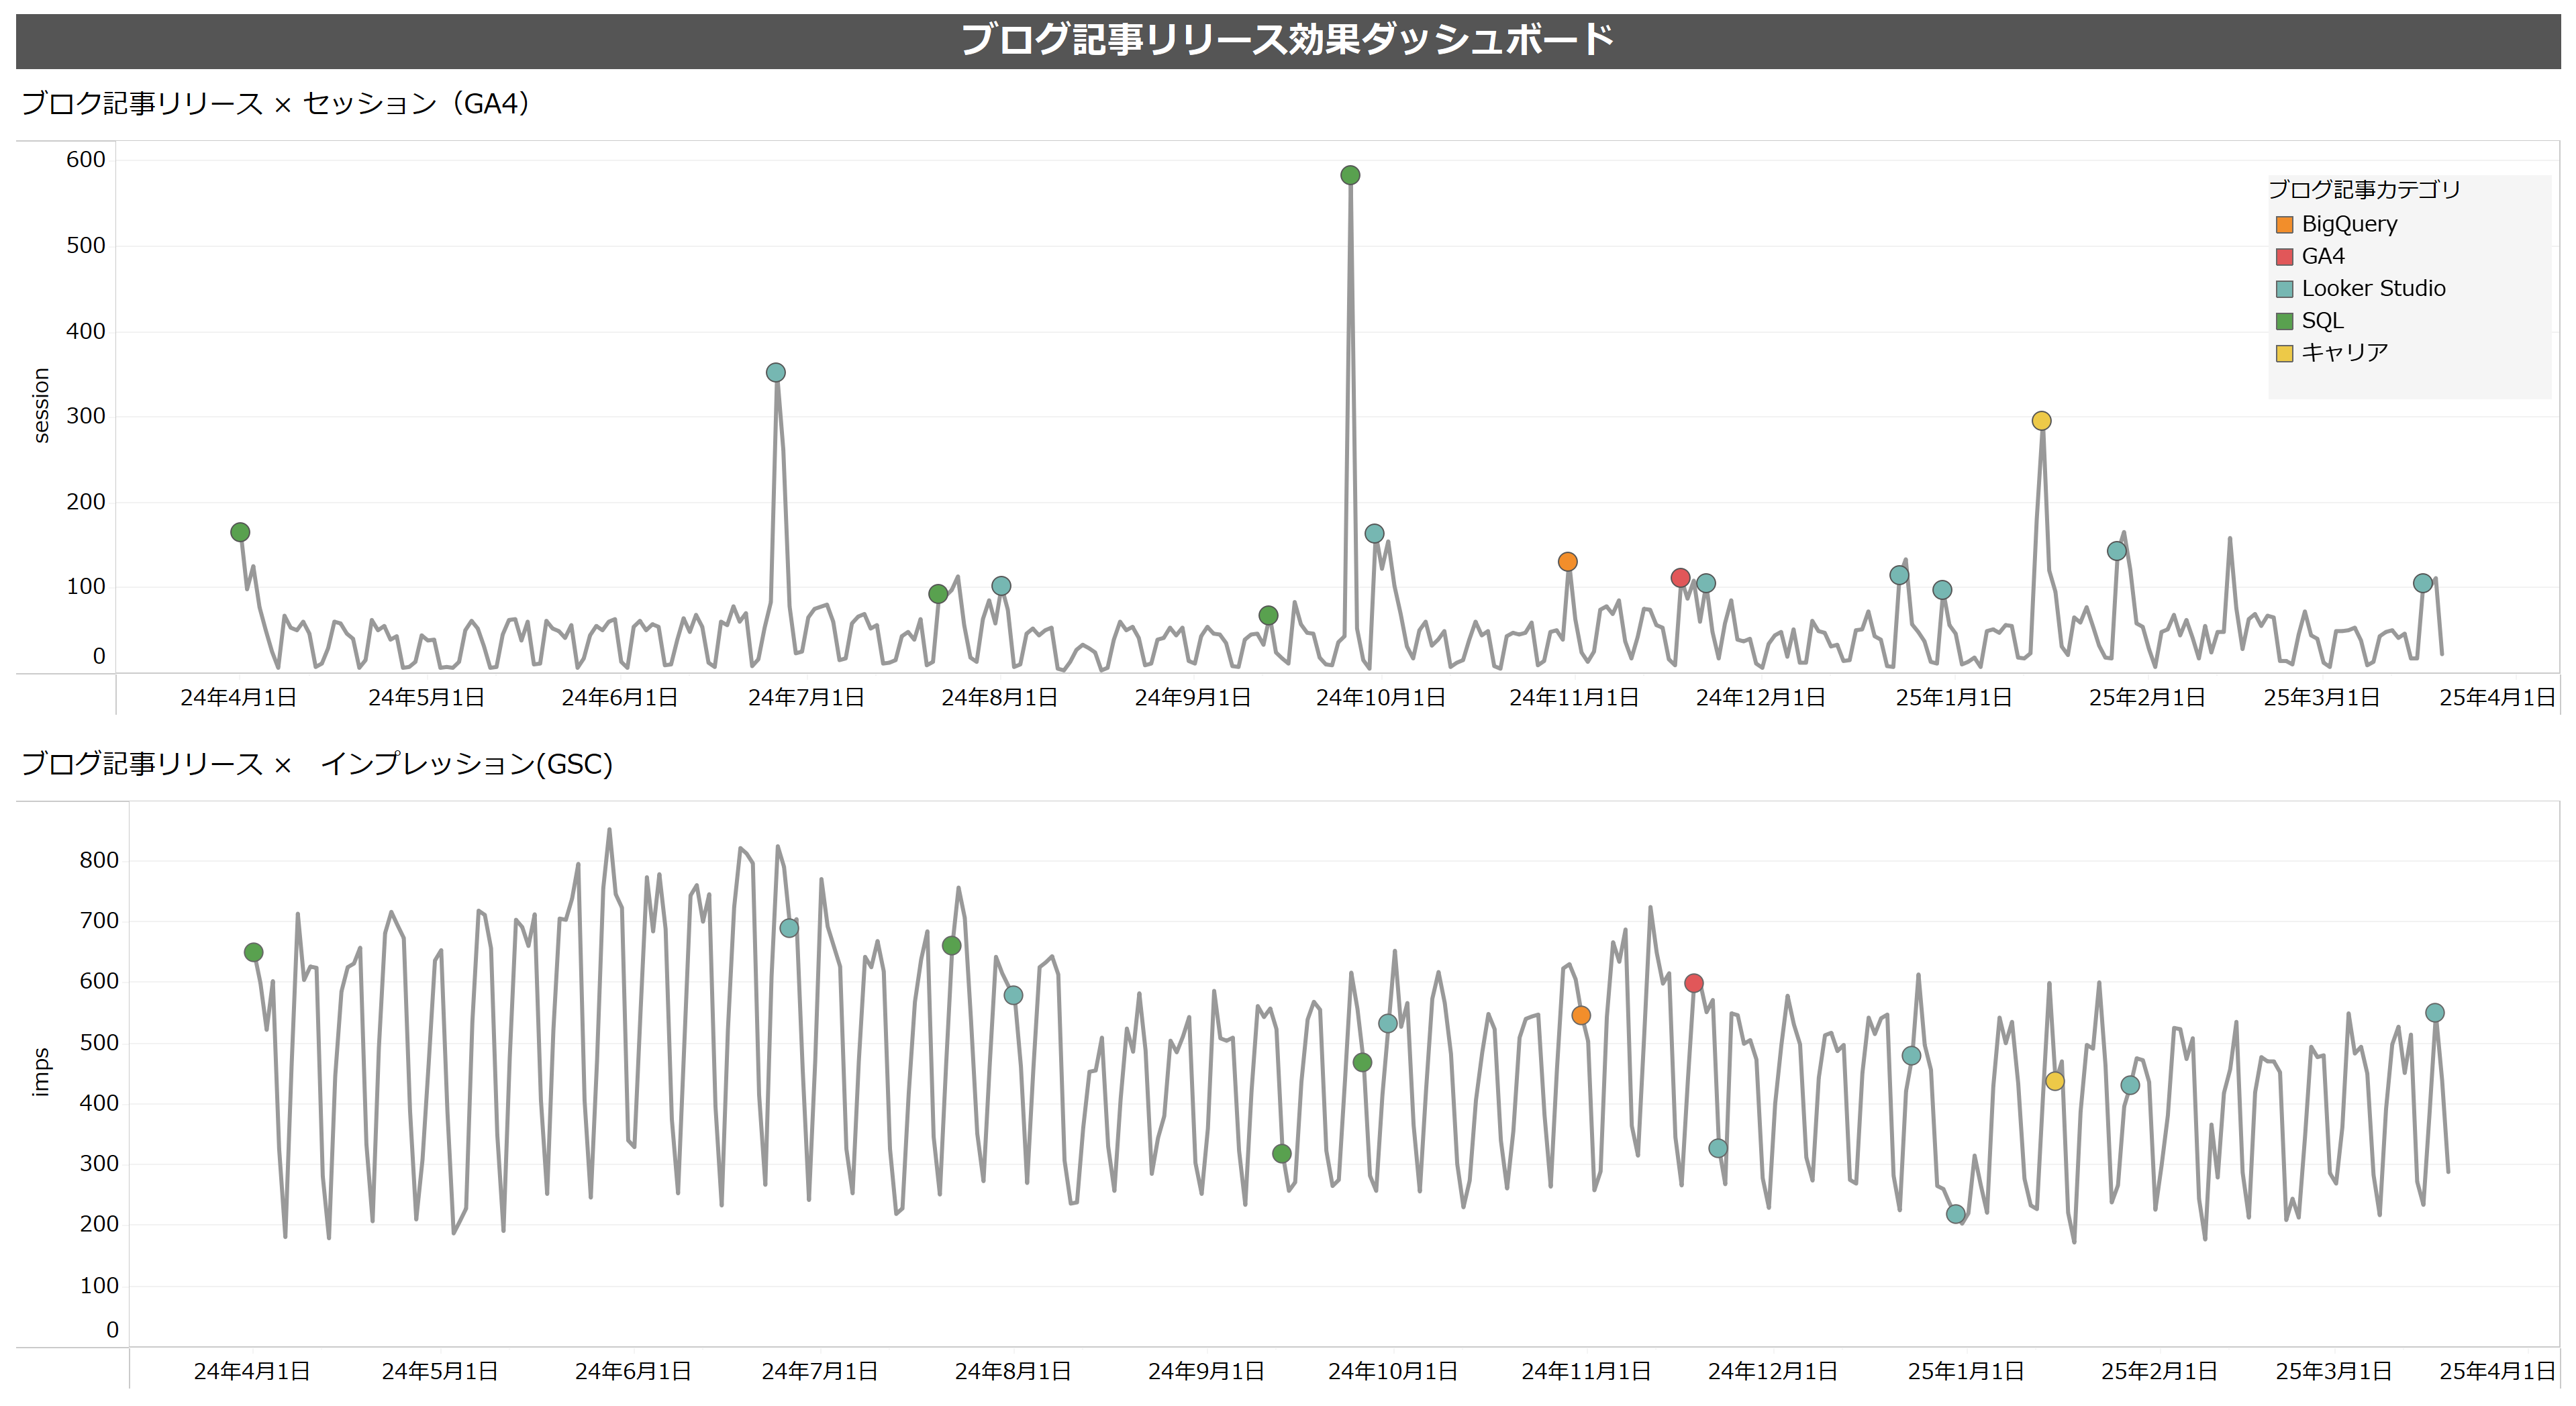The height and width of the screenshot is (1406, 2576).
Task: Click the Looker Studio teal legend swatch
Action: coord(2284,289)
